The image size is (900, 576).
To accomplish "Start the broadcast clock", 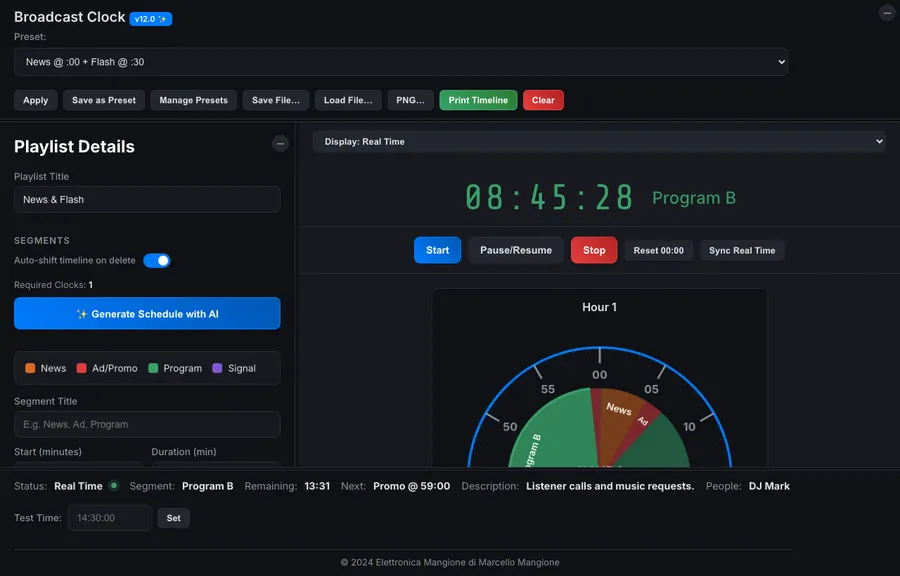I will (437, 250).
